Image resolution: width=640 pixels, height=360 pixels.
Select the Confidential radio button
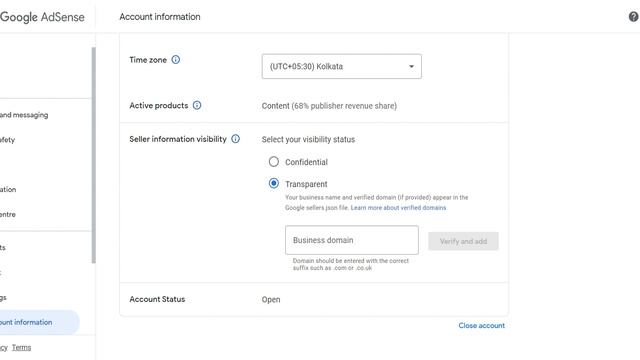[x=274, y=162]
